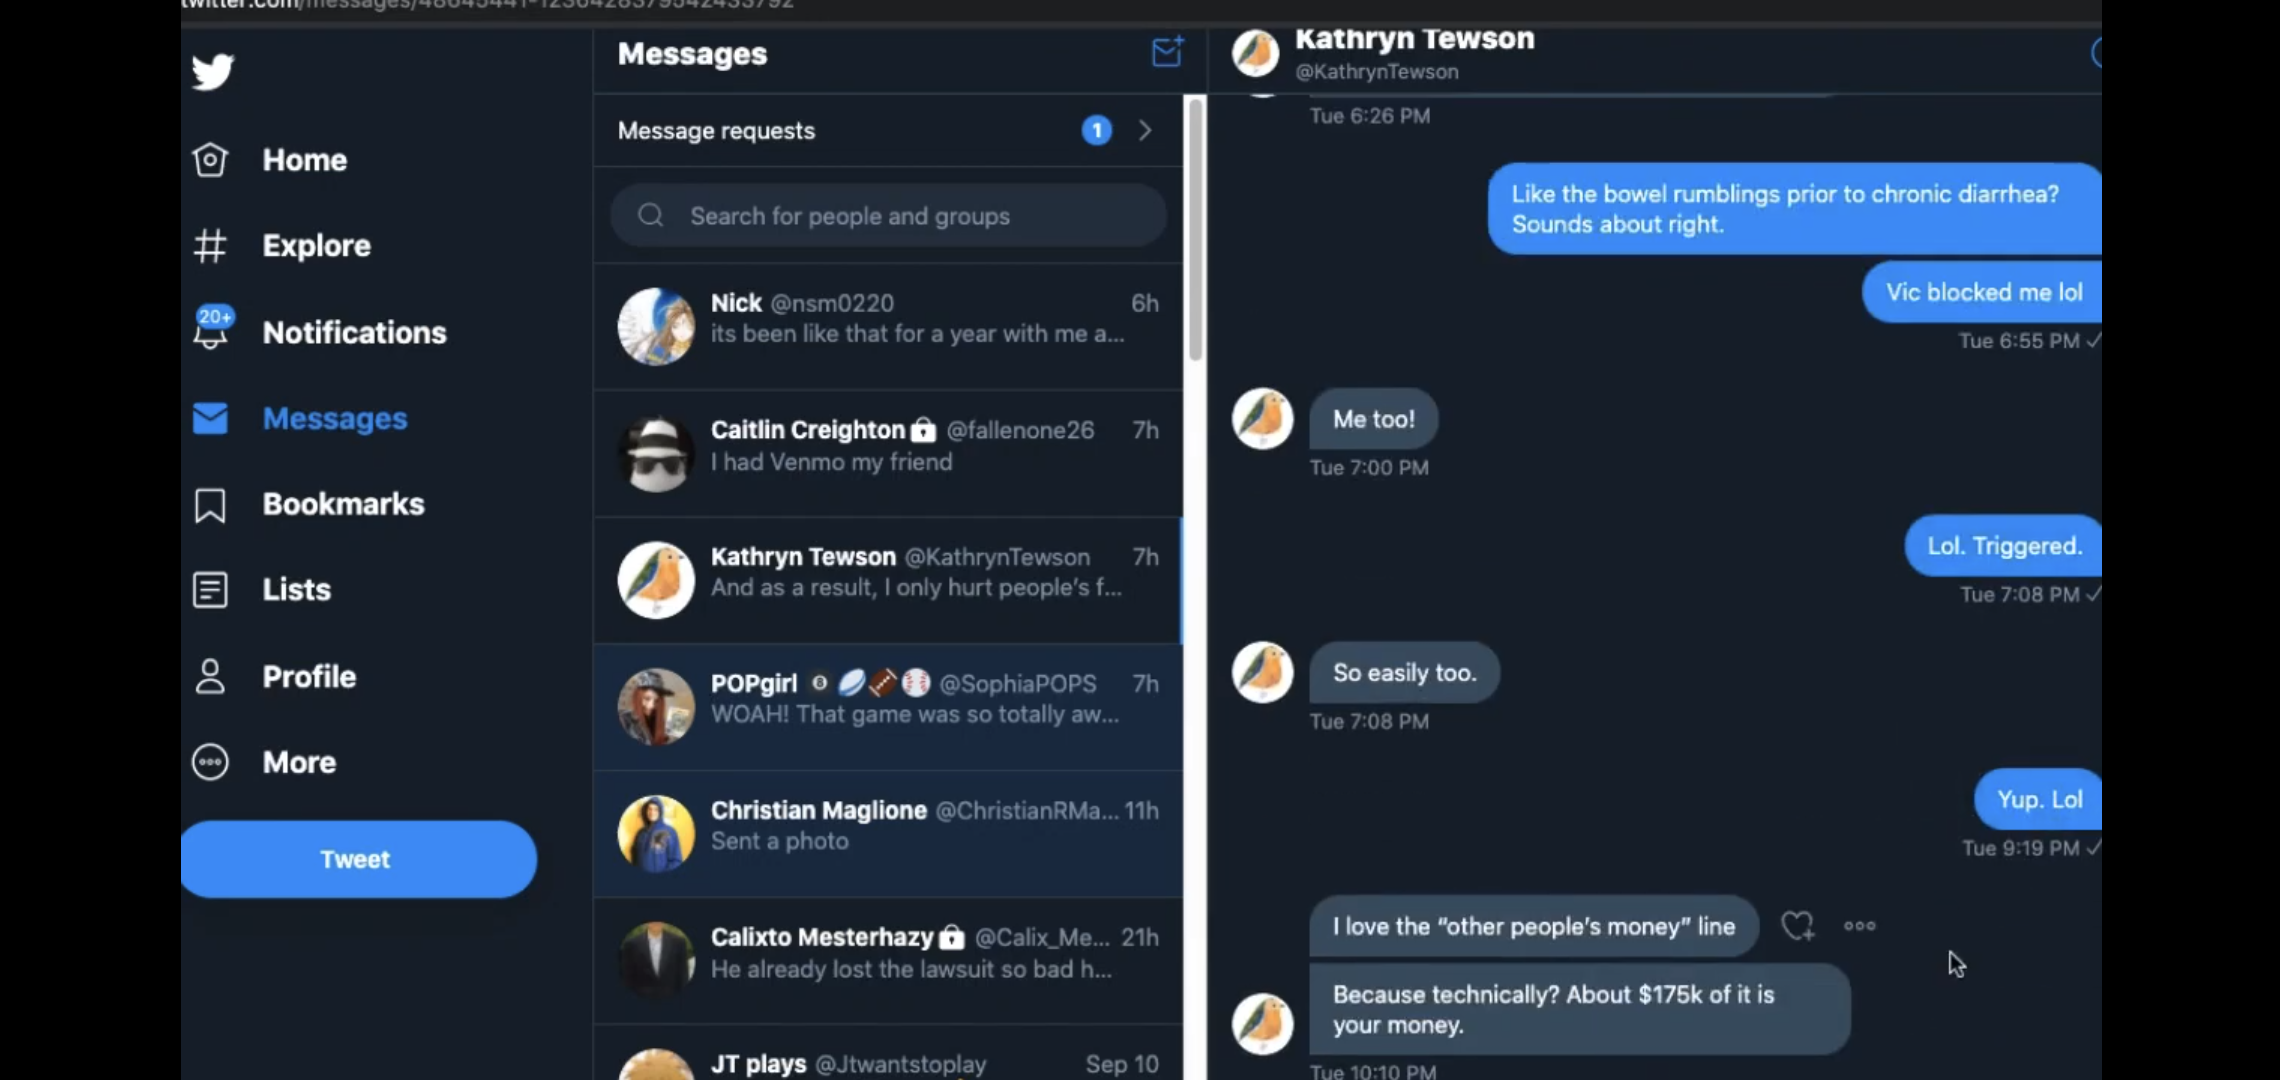Open the Bookmarks icon

[210, 505]
